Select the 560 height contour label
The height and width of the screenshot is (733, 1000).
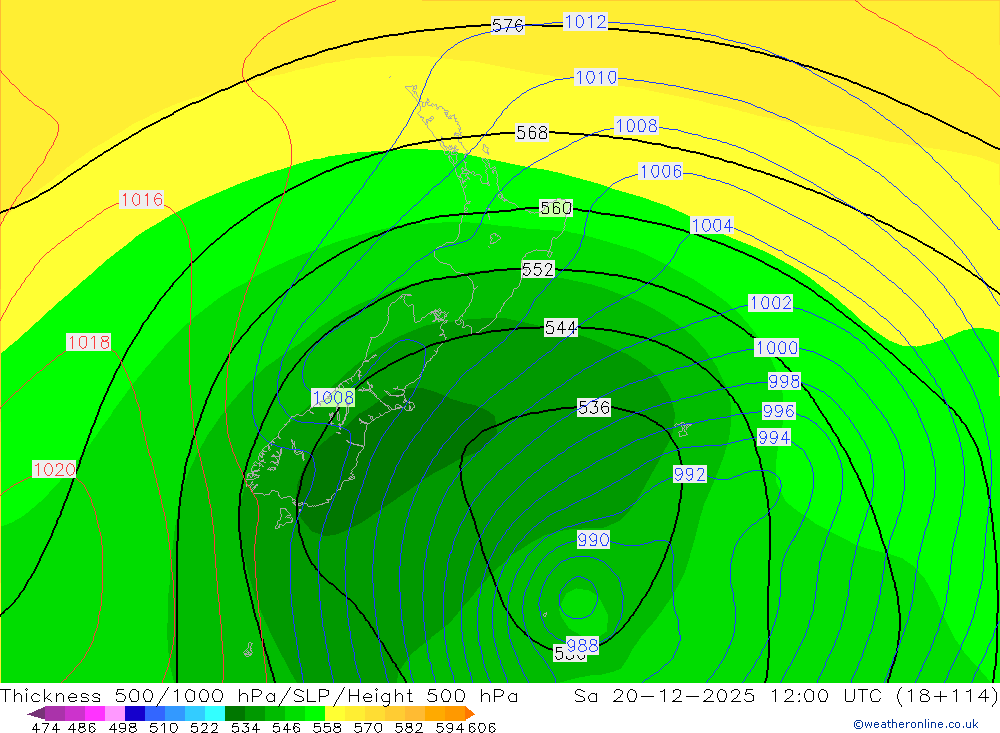tap(556, 208)
